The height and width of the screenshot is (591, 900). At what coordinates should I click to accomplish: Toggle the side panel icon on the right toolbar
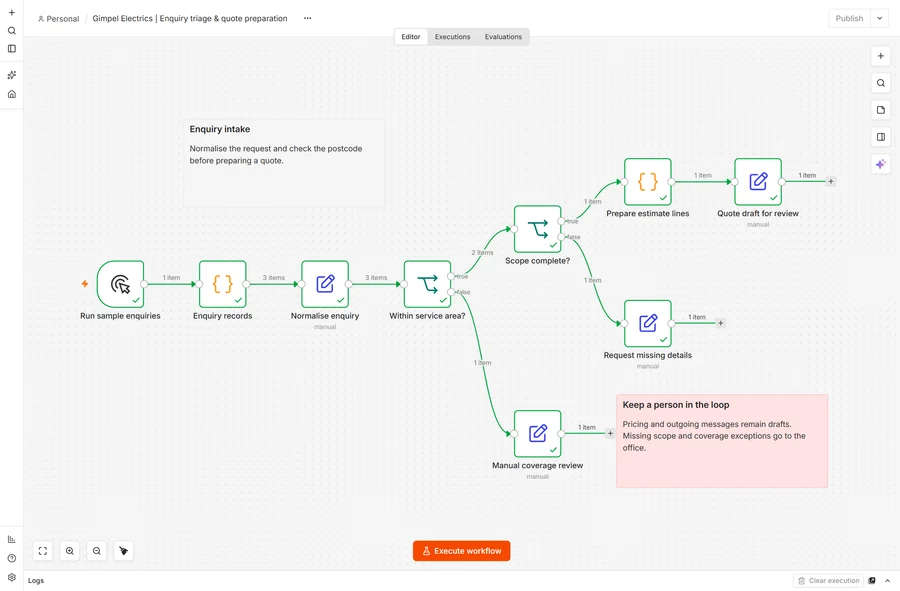point(880,137)
